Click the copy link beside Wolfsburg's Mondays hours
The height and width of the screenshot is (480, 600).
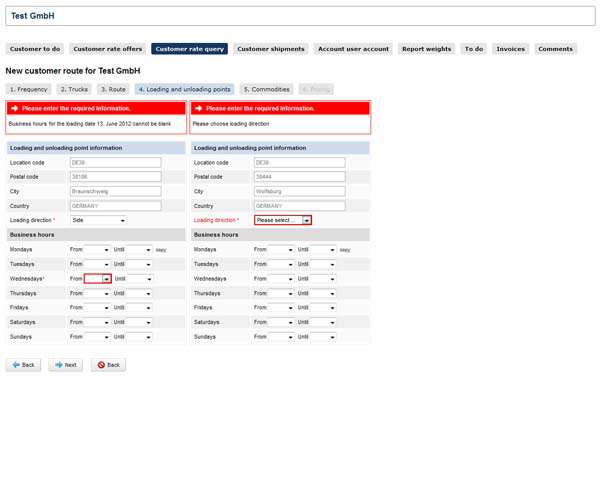[x=345, y=250]
